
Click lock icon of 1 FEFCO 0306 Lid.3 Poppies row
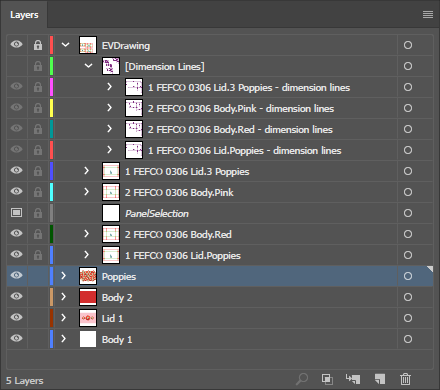38,171
